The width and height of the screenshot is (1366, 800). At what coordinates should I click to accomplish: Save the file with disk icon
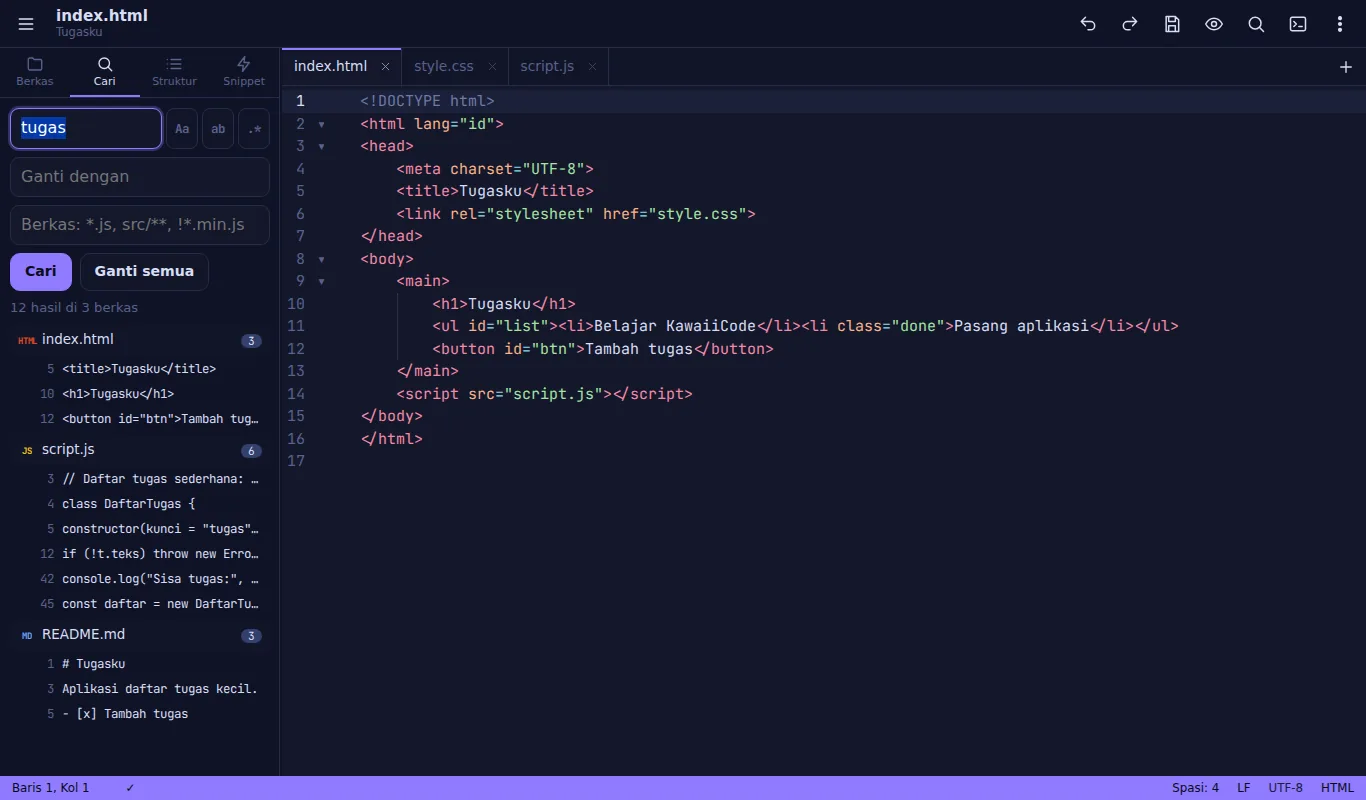[x=1172, y=24]
